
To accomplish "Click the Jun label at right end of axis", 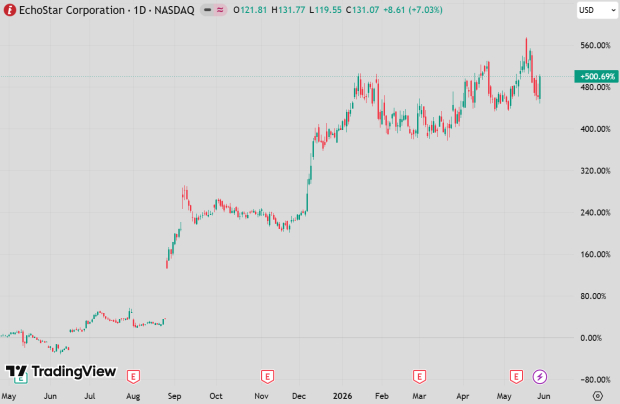I will 544,396.
